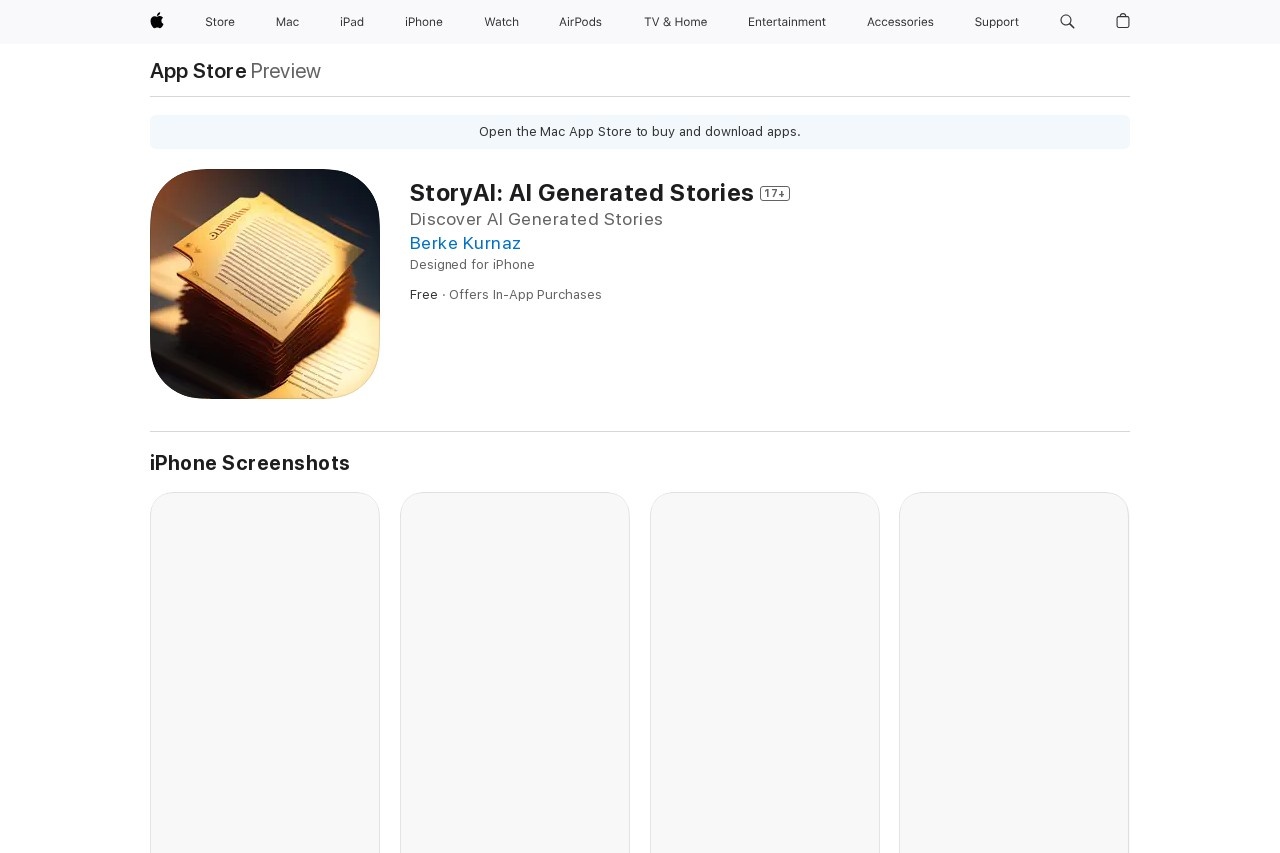Screen dimensions: 1280x853
Task: Click the 'Free' price label
Action: click(424, 295)
